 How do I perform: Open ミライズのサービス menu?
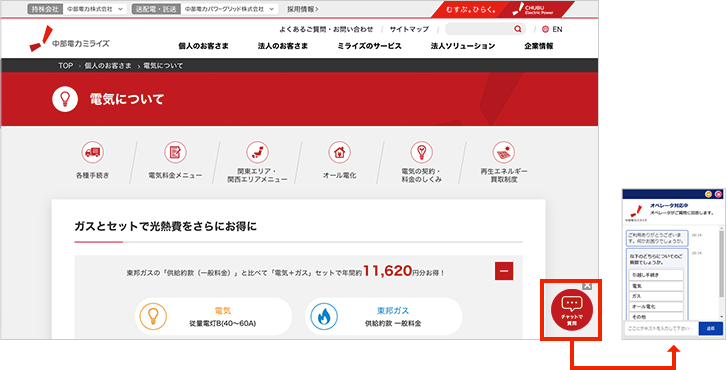click(x=370, y=46)
